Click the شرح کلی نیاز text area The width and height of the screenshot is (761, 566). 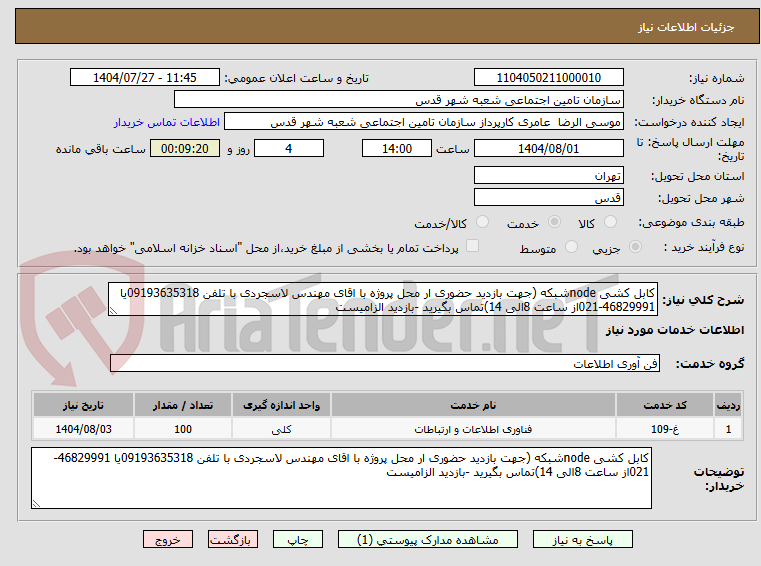click(382, 300)
